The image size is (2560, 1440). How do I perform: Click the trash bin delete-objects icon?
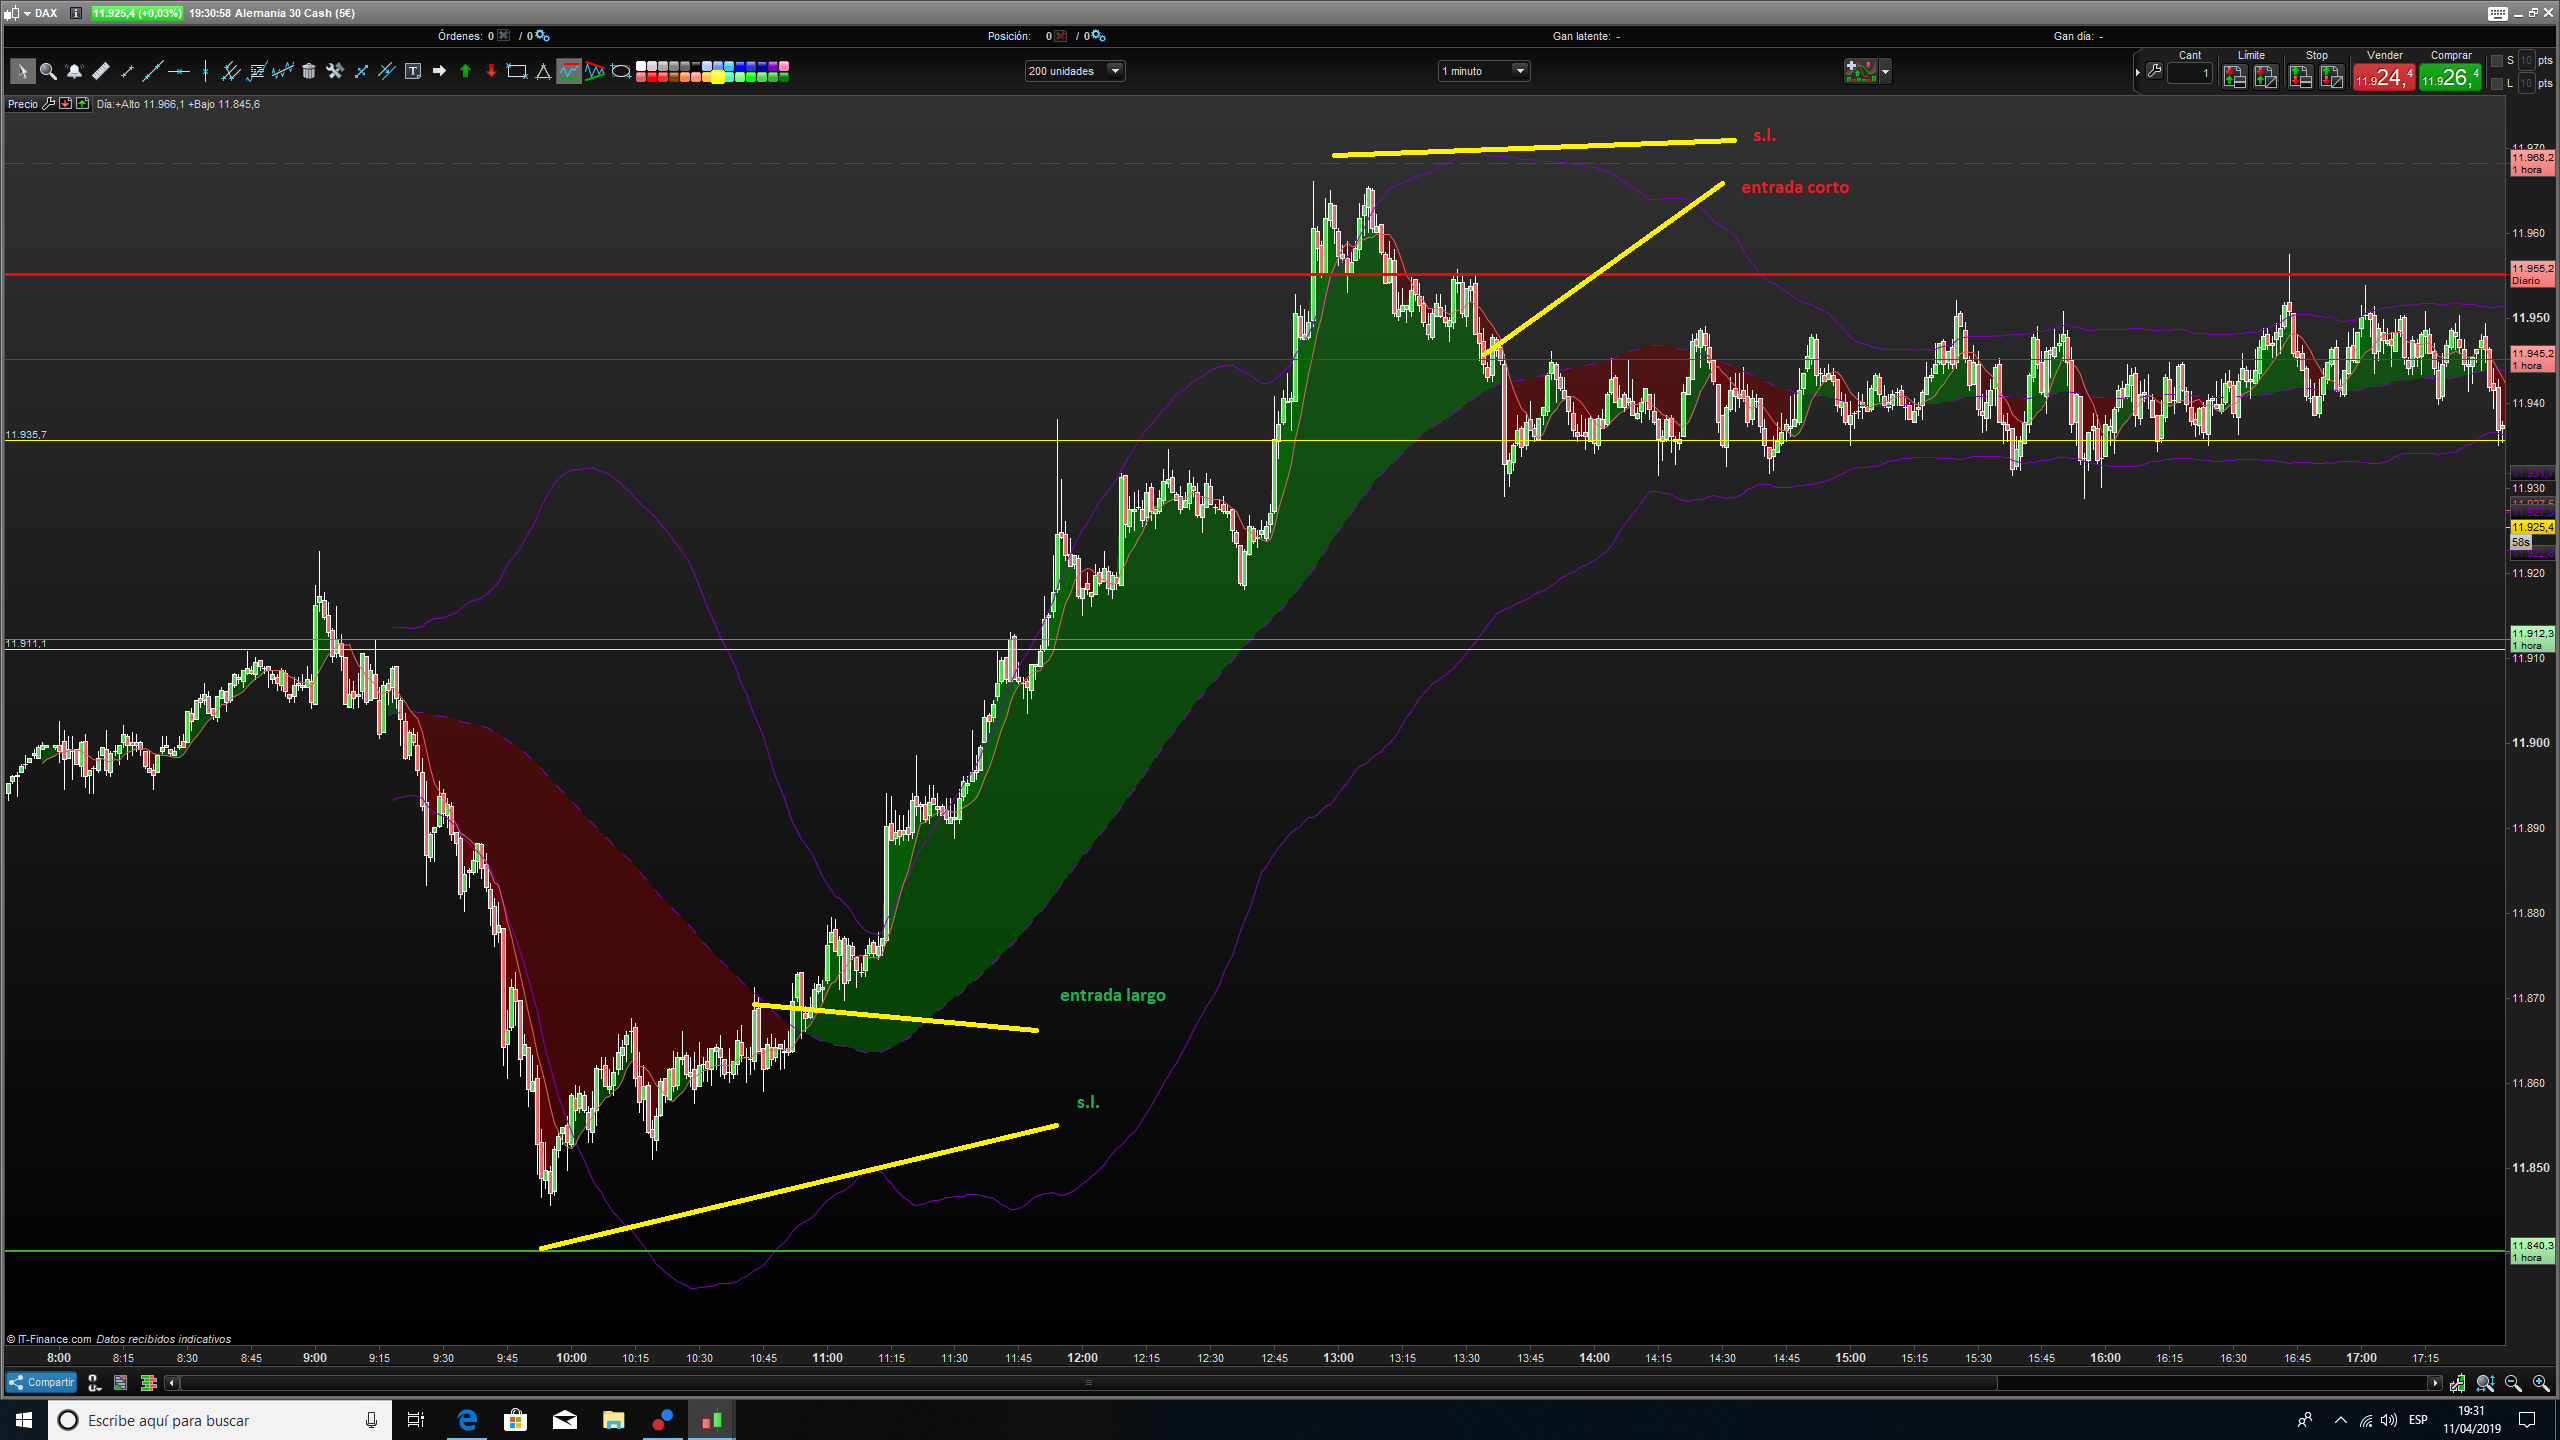pos(309,71)
